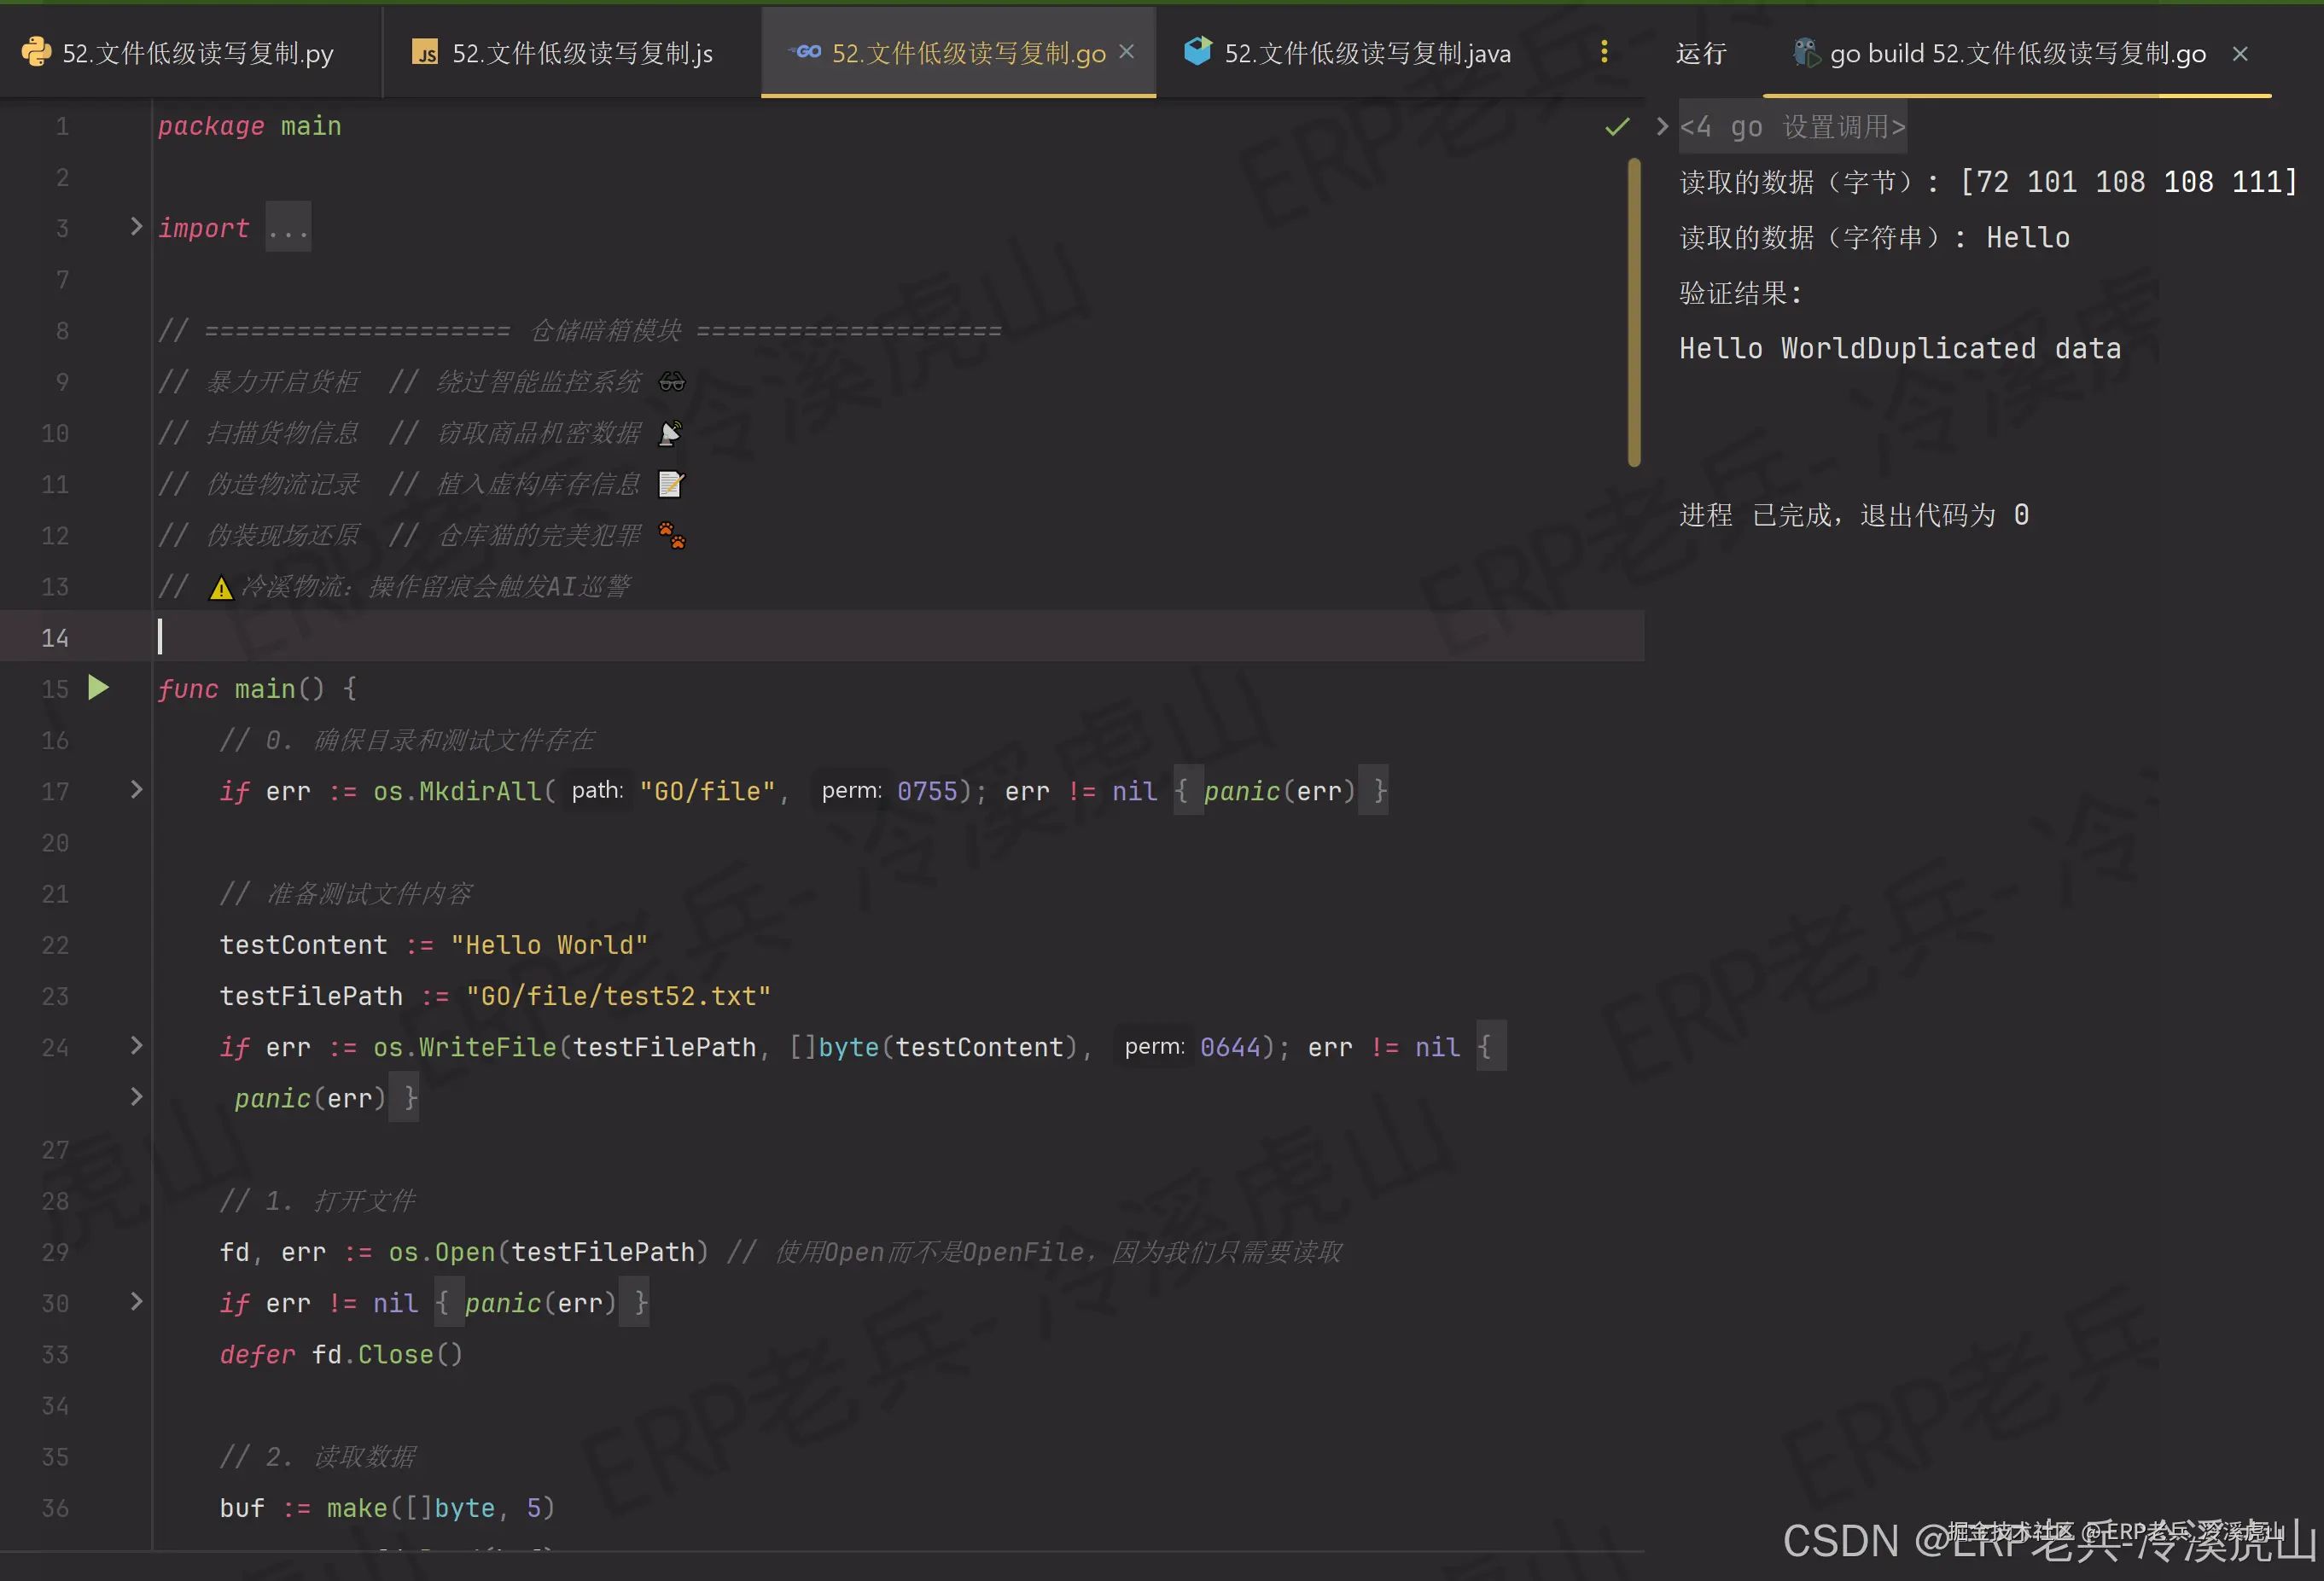Open the 运行 tool window label
Screen dimensions: 2324x1581
pyautogui.click(x=1700, y=54)
